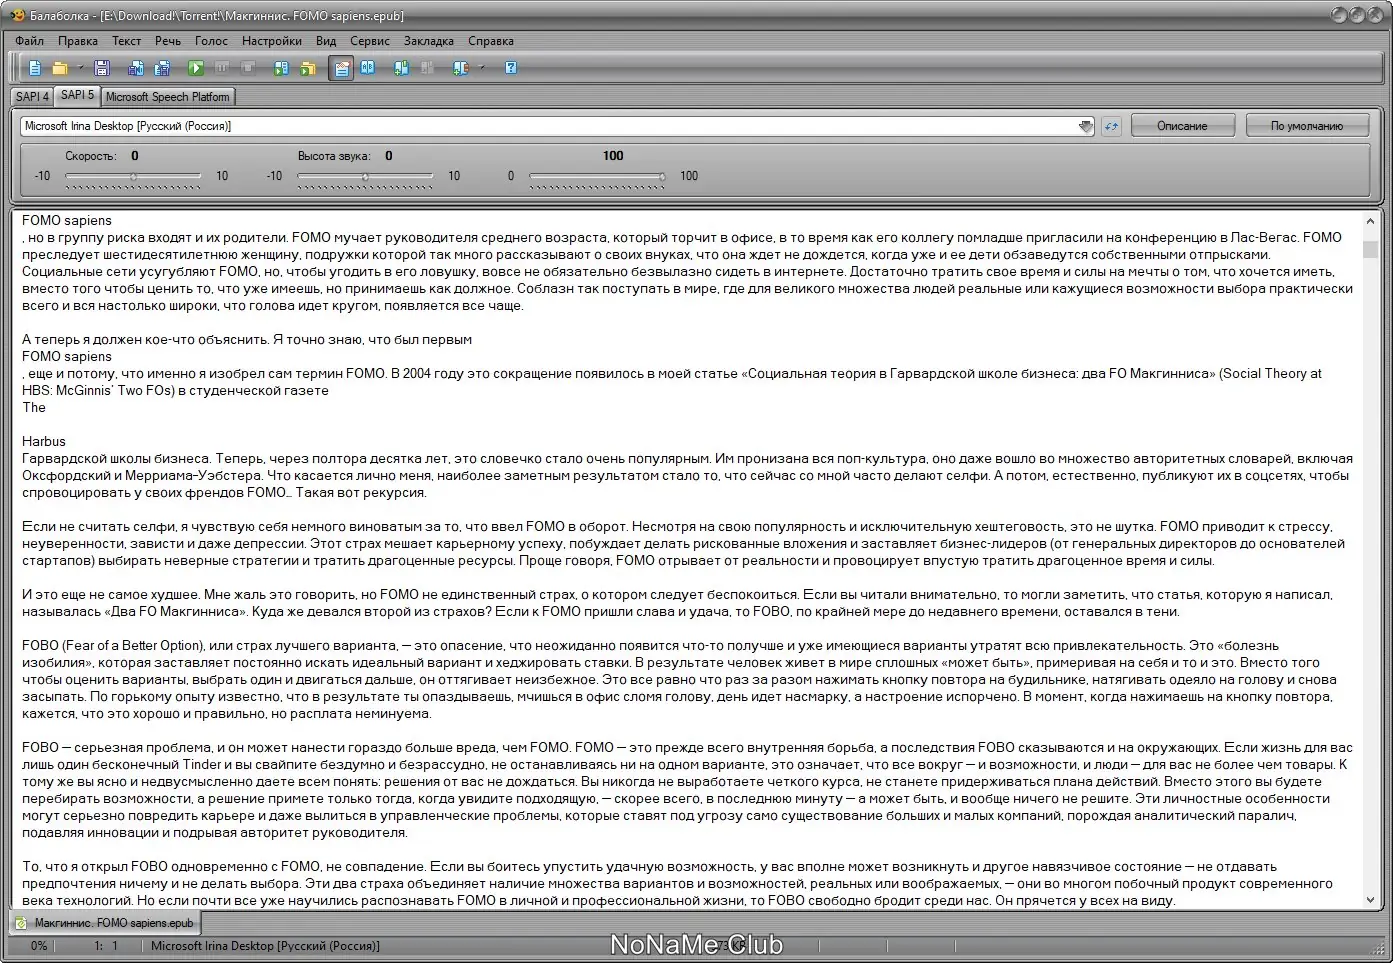Click the add bookmark icon with green plus
Image resolution: width=1393 pixels, height=963 pixels.
pos(401,68)
